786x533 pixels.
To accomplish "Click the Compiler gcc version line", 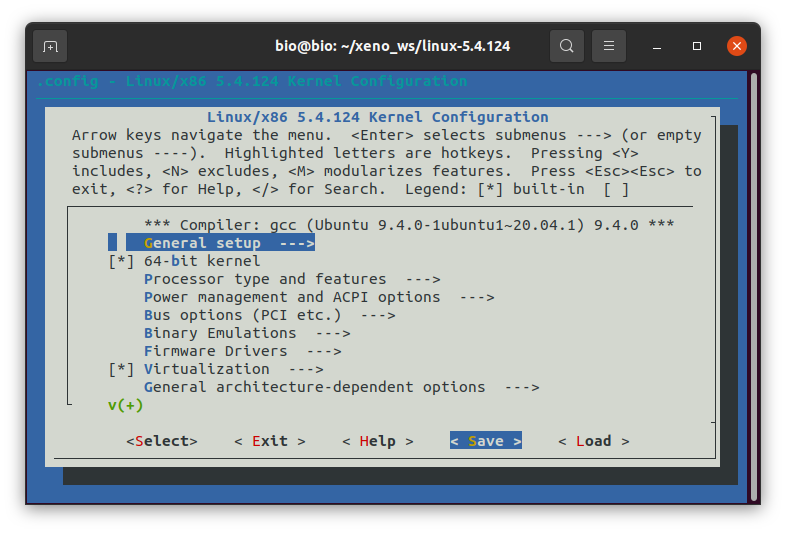I will (x=409, y=225).
